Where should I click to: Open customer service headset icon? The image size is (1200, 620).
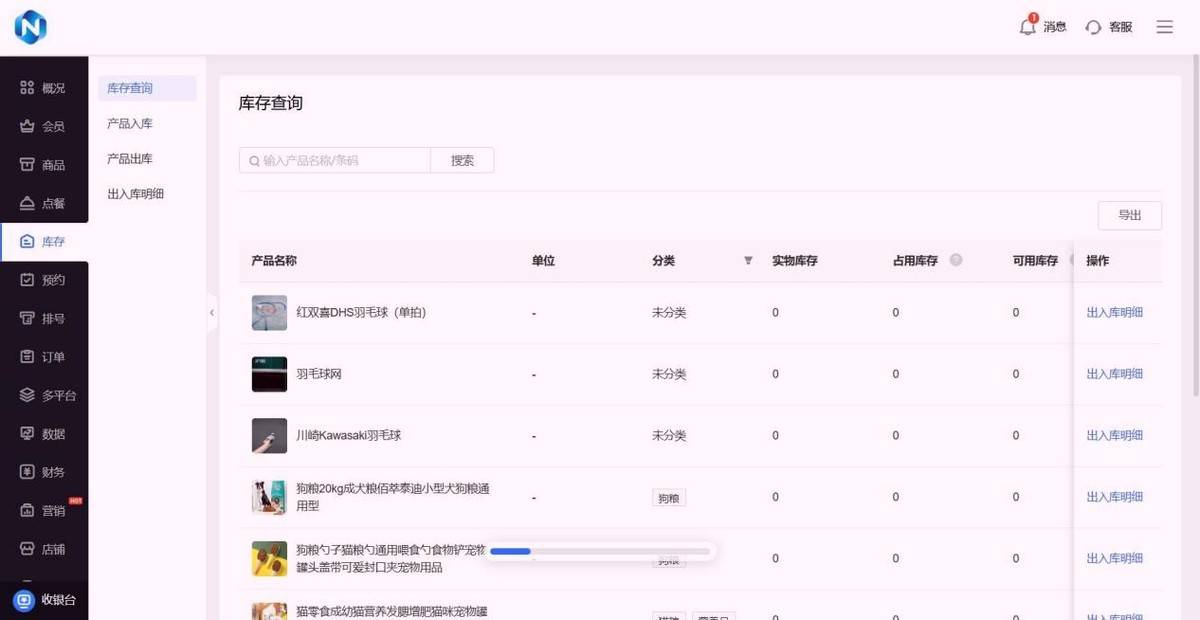(1094, 27)
